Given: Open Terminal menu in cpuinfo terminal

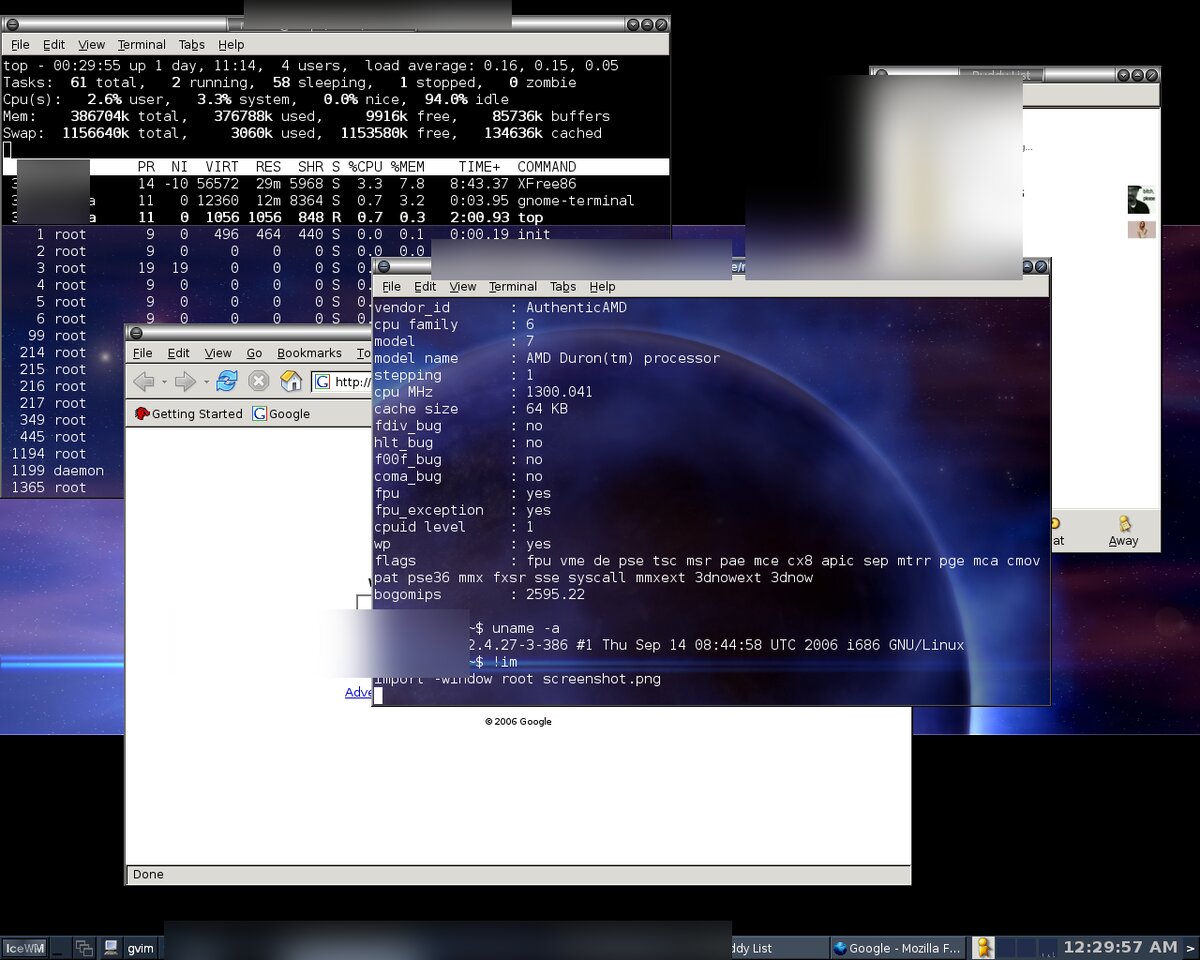Looking at the screenshot, I should point(513,287).
